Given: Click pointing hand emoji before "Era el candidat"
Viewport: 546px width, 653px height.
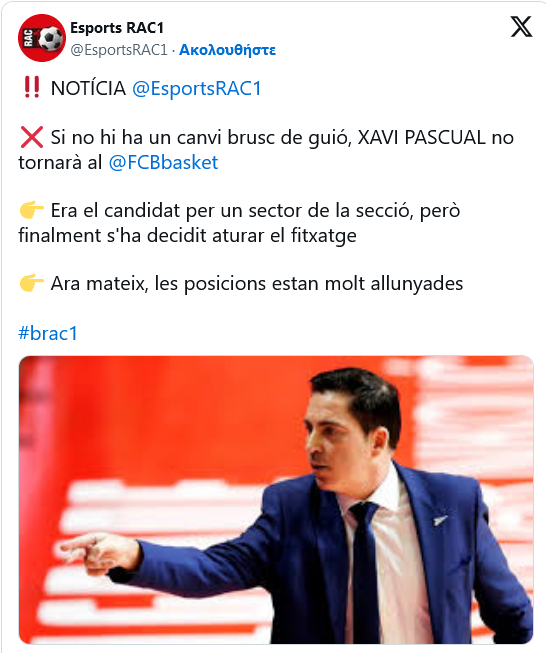Looking at the screenshot, I should pos(32,210).
